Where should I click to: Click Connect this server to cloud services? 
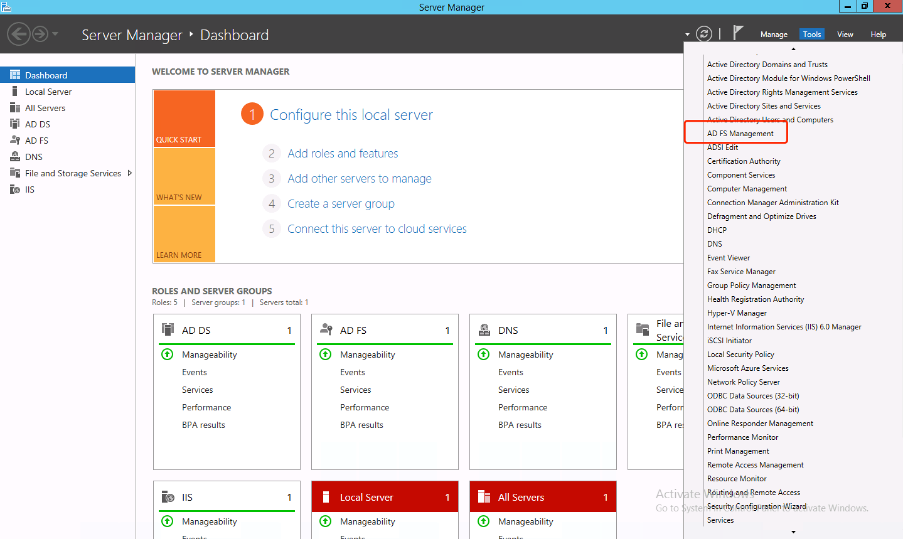pos(376,228)
